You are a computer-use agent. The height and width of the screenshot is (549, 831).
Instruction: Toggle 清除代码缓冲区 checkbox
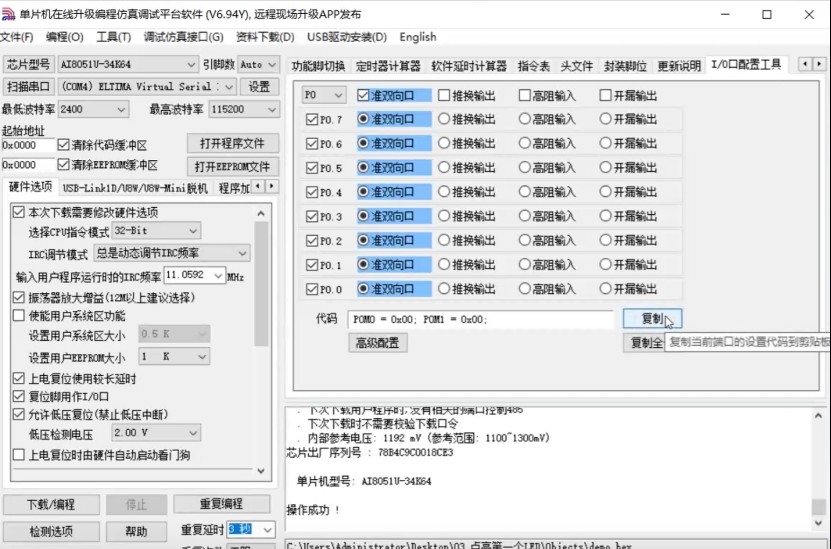click(64, 145)
